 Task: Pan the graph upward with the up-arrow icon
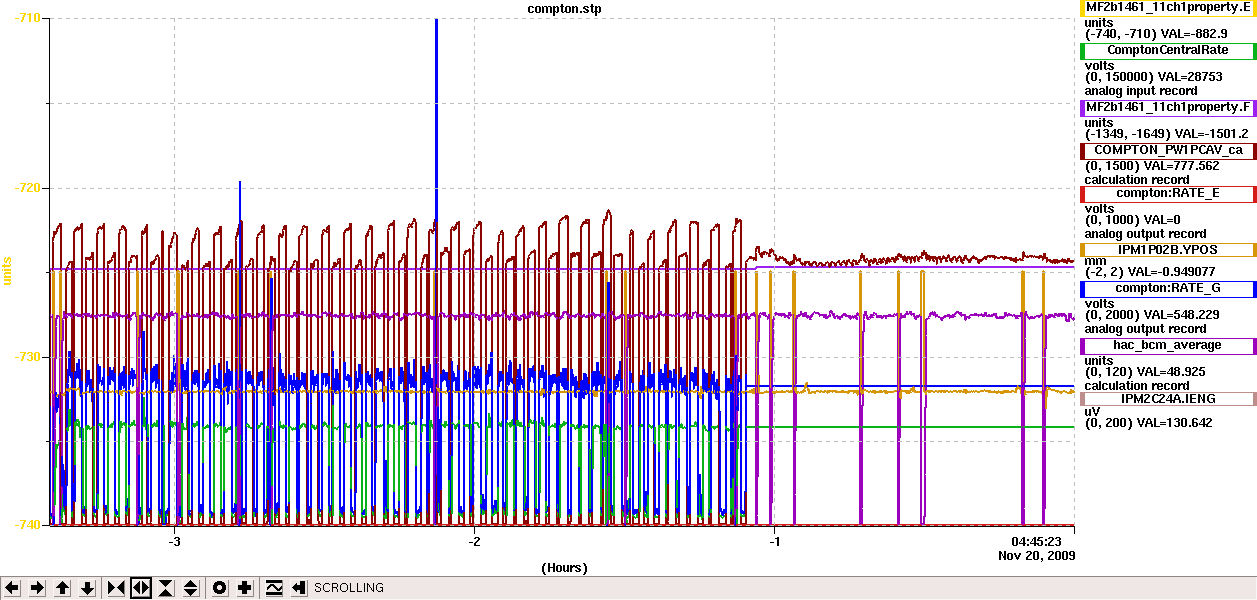click(62, 588)
